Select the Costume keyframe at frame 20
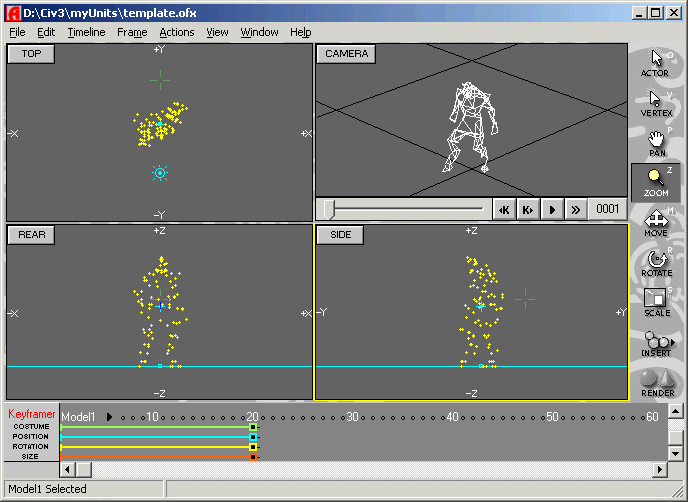688x502 pixels. coord(253,427)
